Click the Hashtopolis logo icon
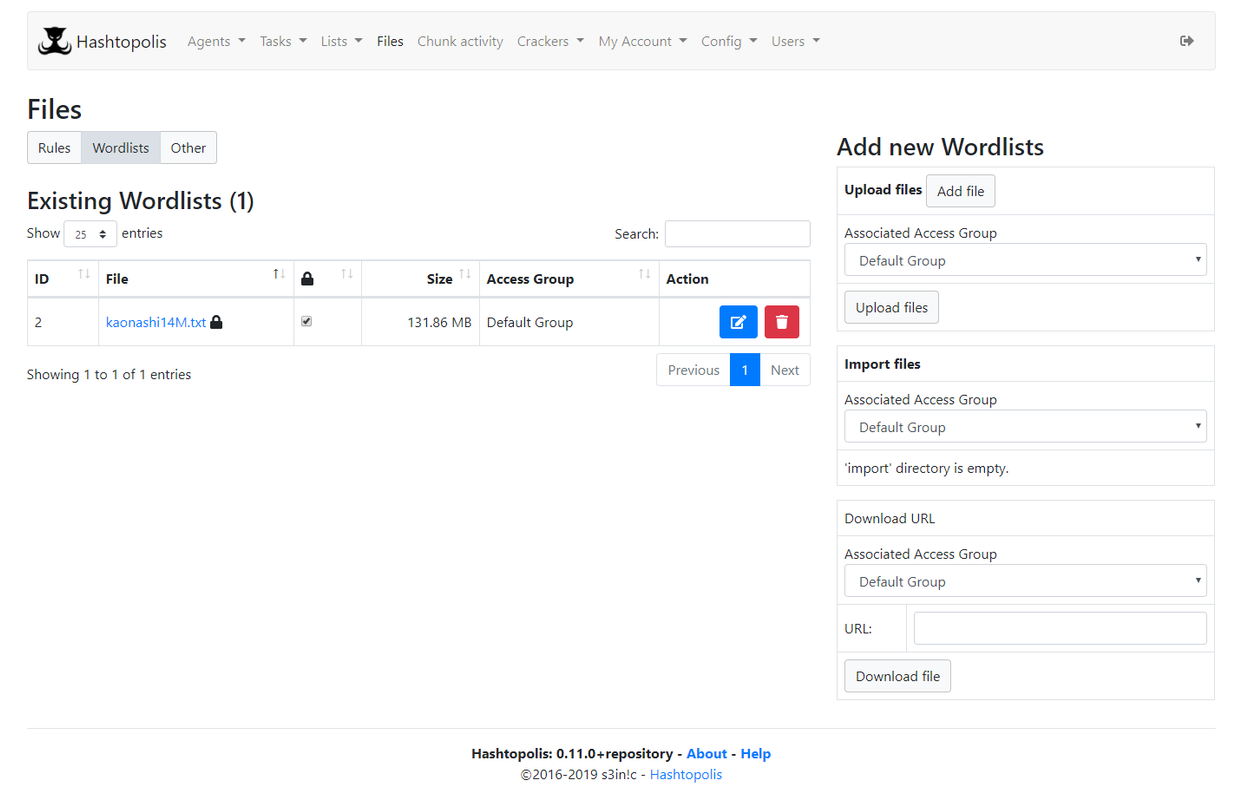 click(x=54, y=41)
